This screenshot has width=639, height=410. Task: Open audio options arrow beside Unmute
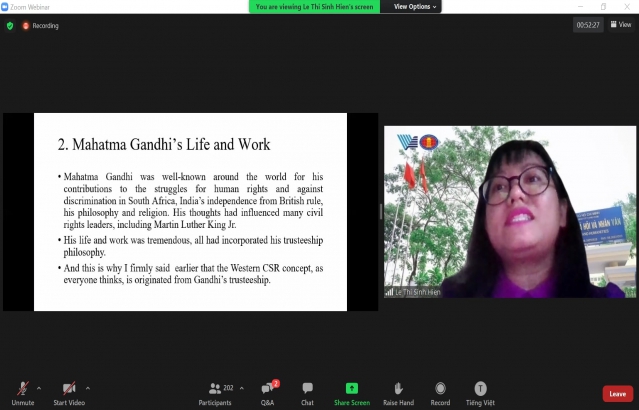39,388
